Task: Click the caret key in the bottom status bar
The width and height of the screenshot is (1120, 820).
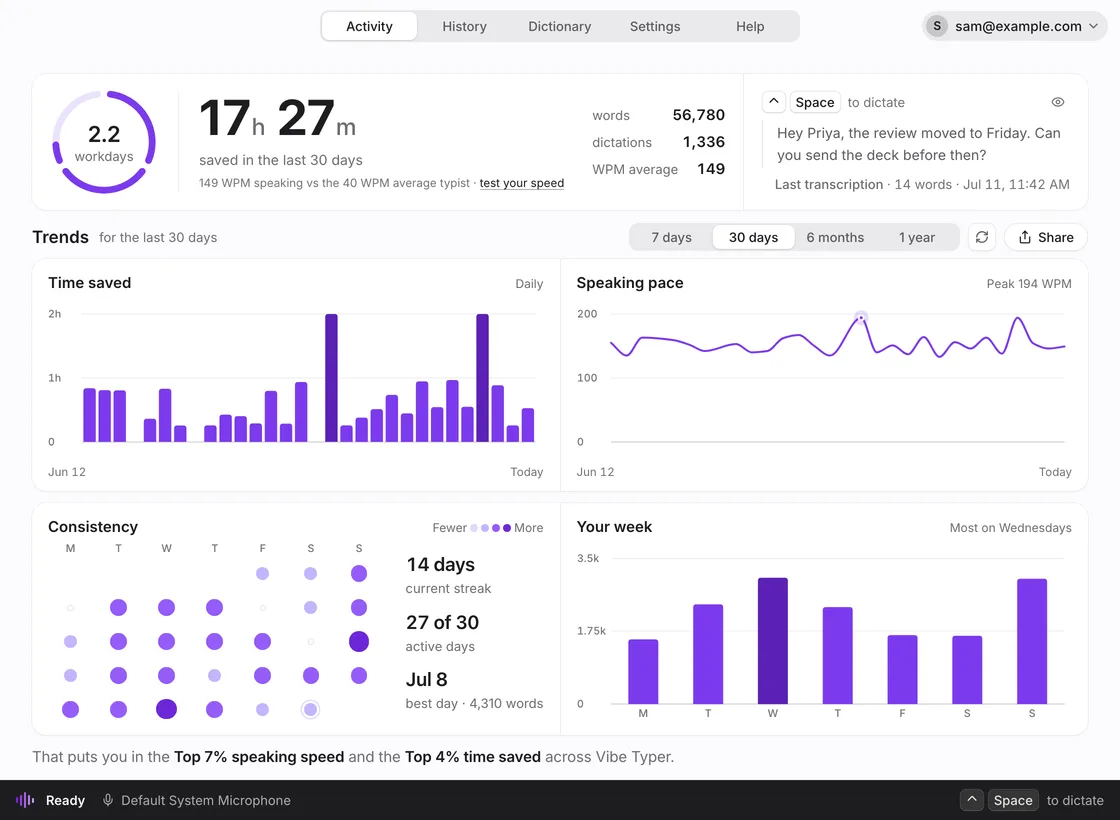Action: [x=971, y=800]
